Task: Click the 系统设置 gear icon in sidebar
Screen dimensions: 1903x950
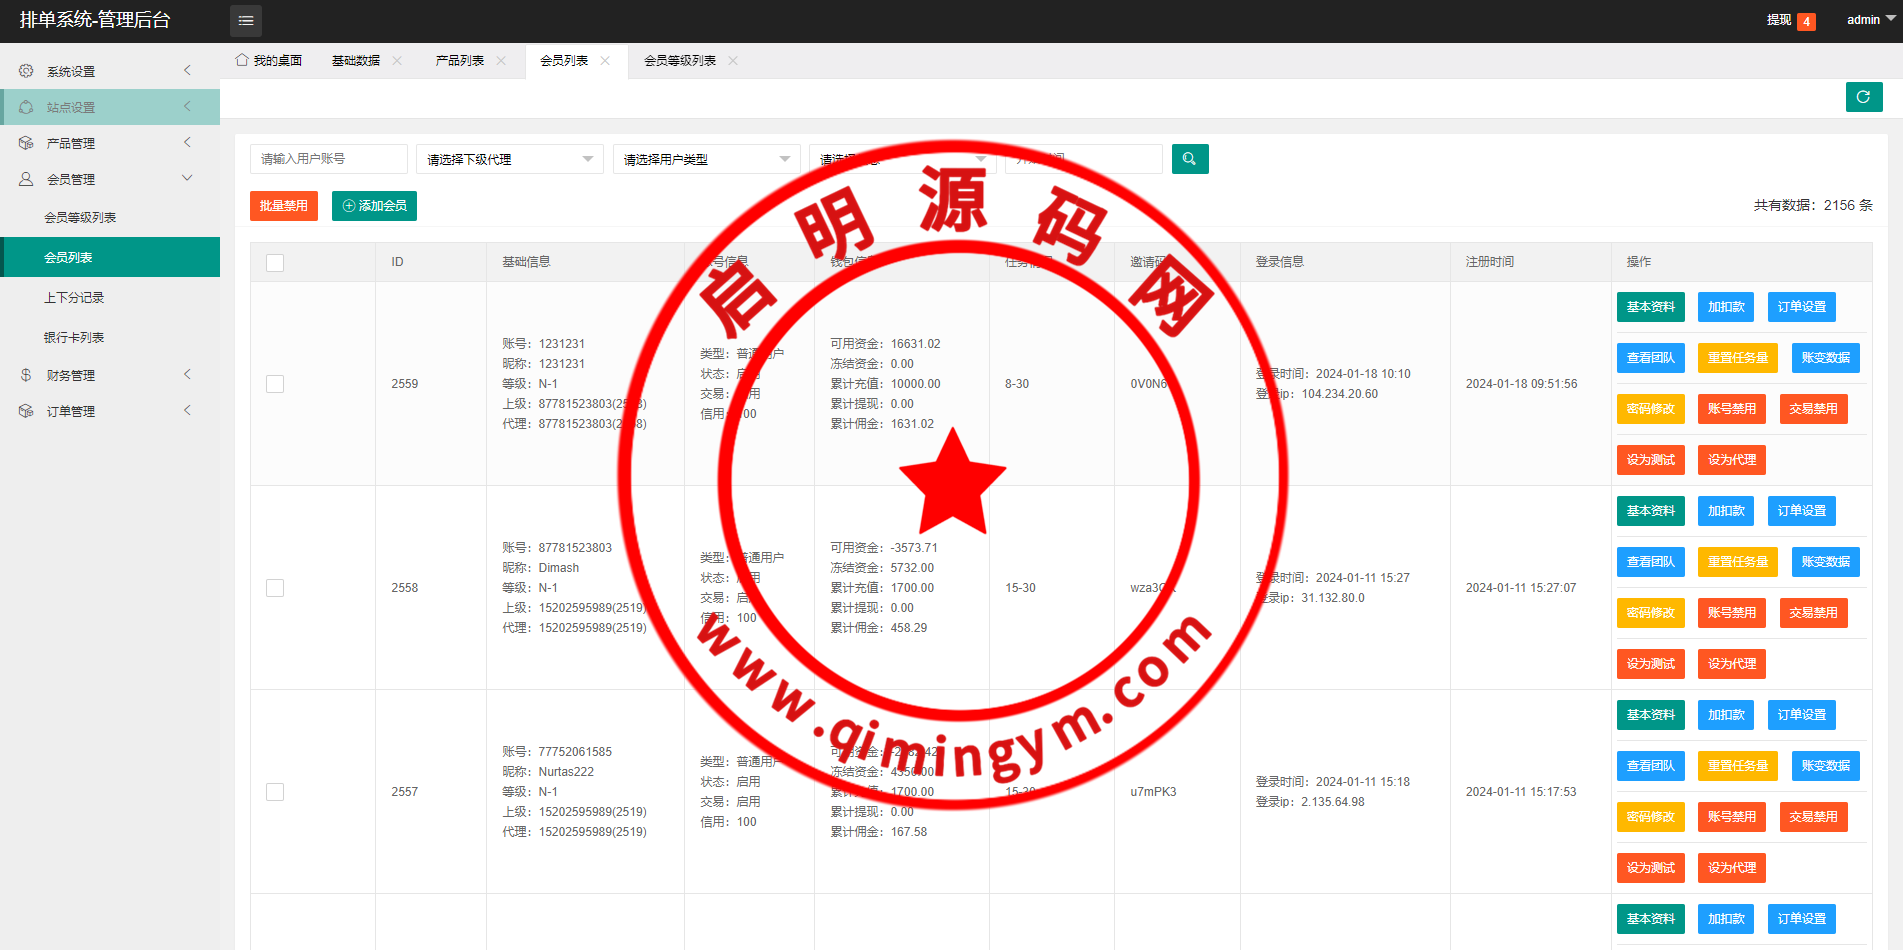Action: pyautogui.click(x=26, y=71)
